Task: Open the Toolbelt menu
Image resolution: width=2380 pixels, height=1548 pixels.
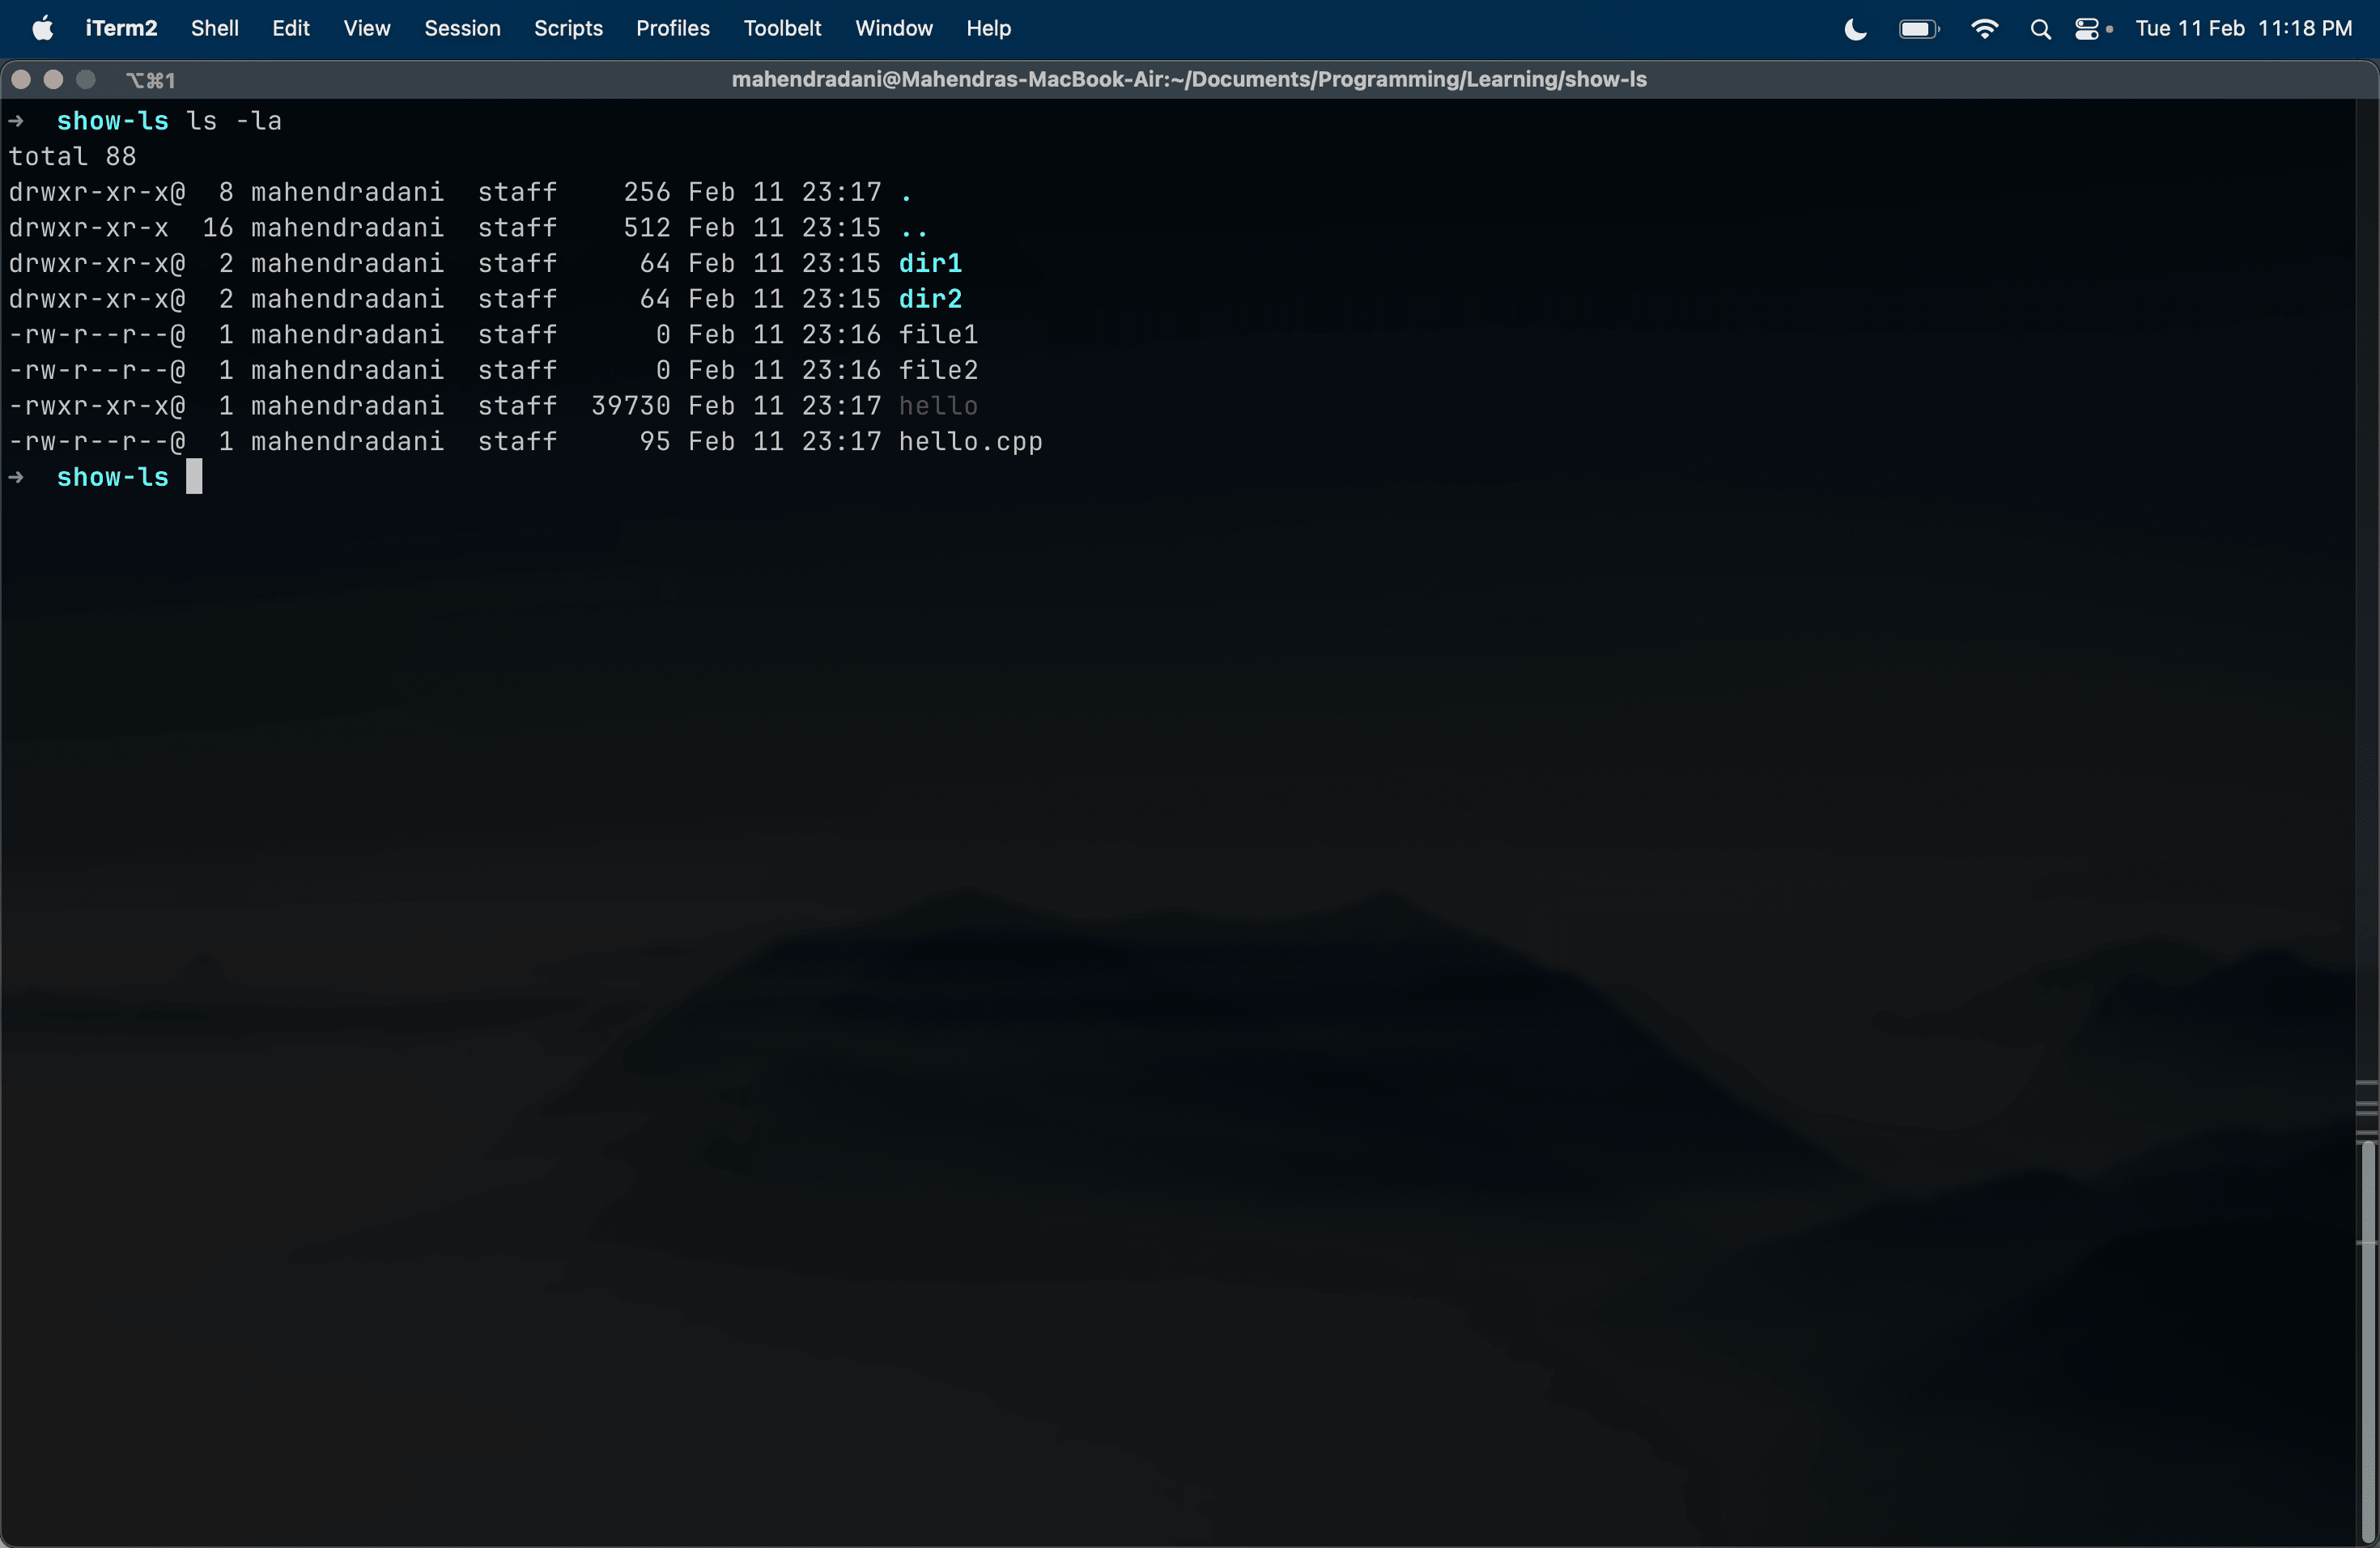Action: (x=781, y=28)
